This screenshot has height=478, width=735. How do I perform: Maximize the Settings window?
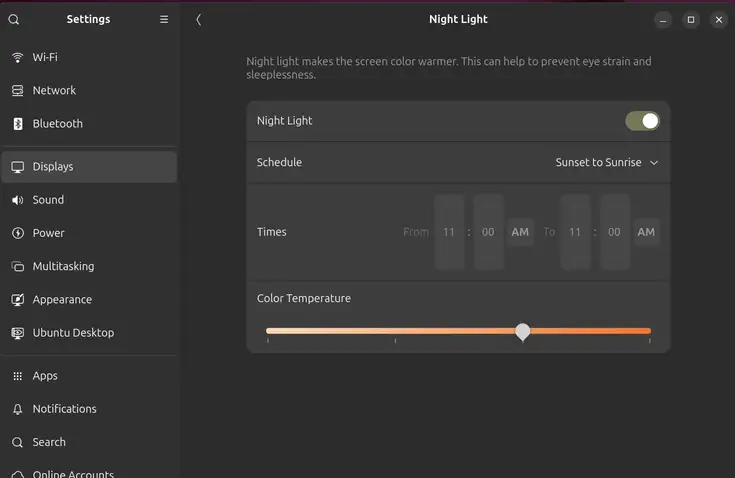[x=691, y=20]
